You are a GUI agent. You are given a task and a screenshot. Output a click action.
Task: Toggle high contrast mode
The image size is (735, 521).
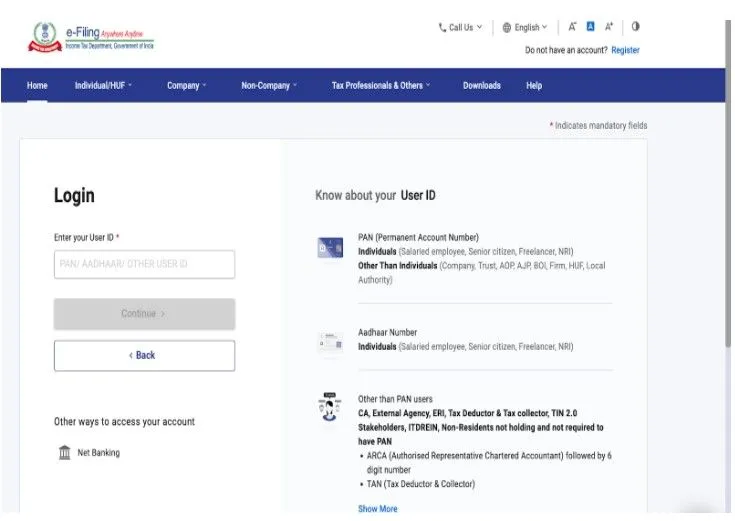click(635, 27)
